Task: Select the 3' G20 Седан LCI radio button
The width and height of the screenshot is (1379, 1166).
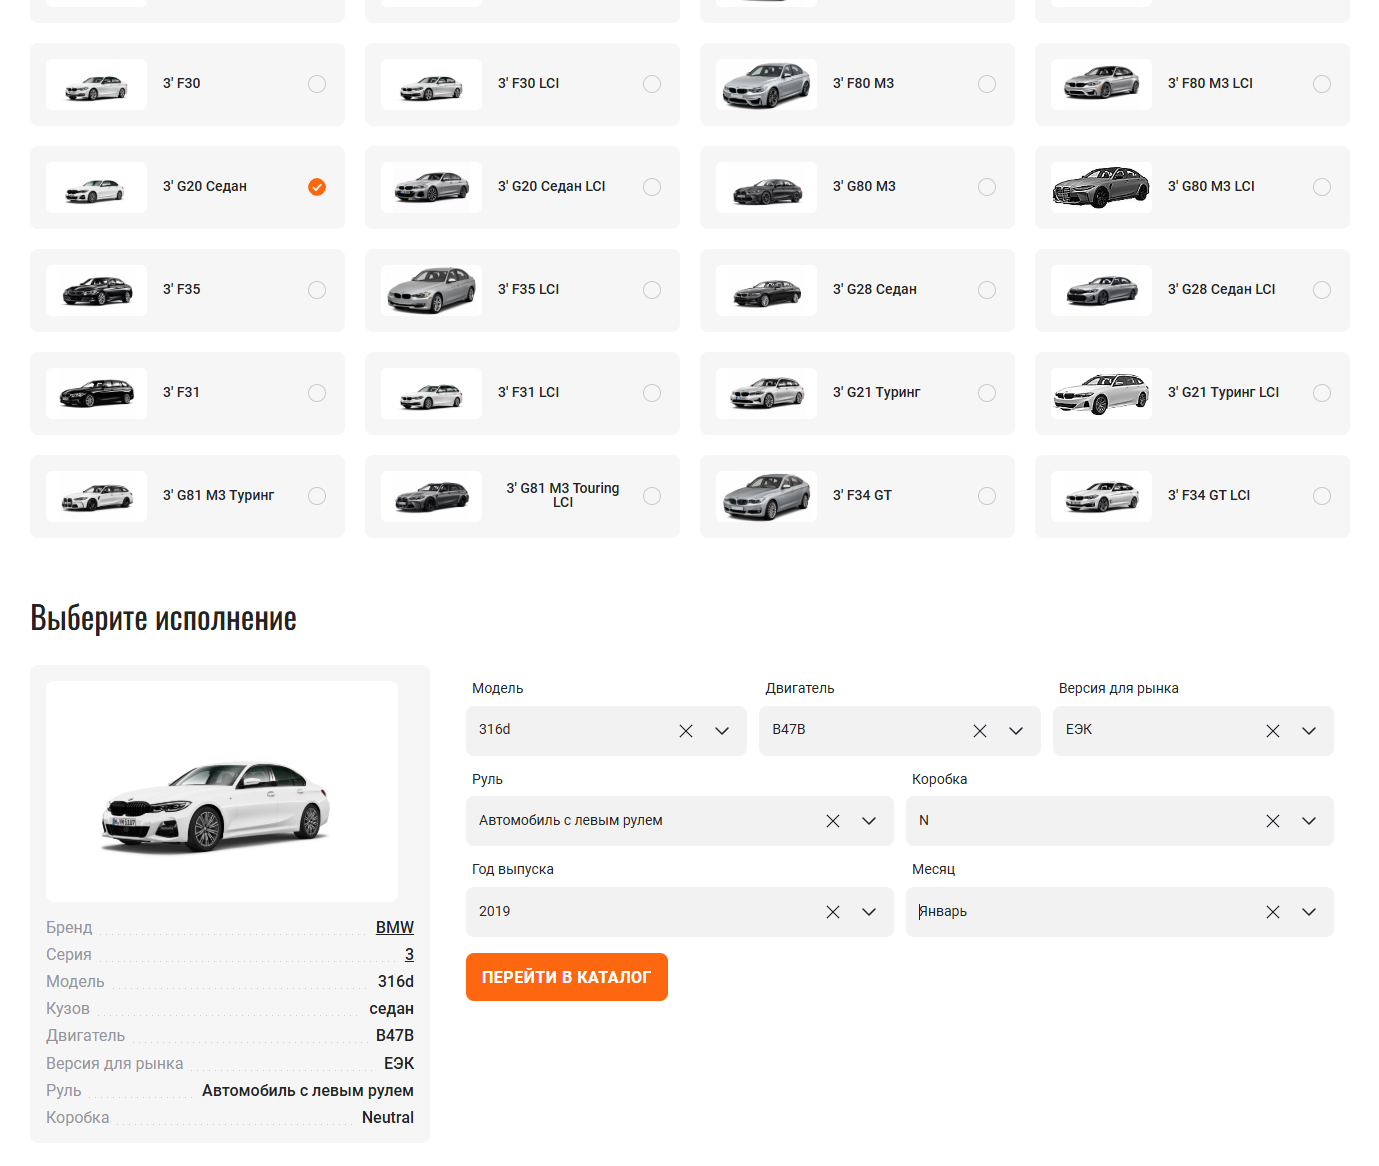Action: [652, 187]
